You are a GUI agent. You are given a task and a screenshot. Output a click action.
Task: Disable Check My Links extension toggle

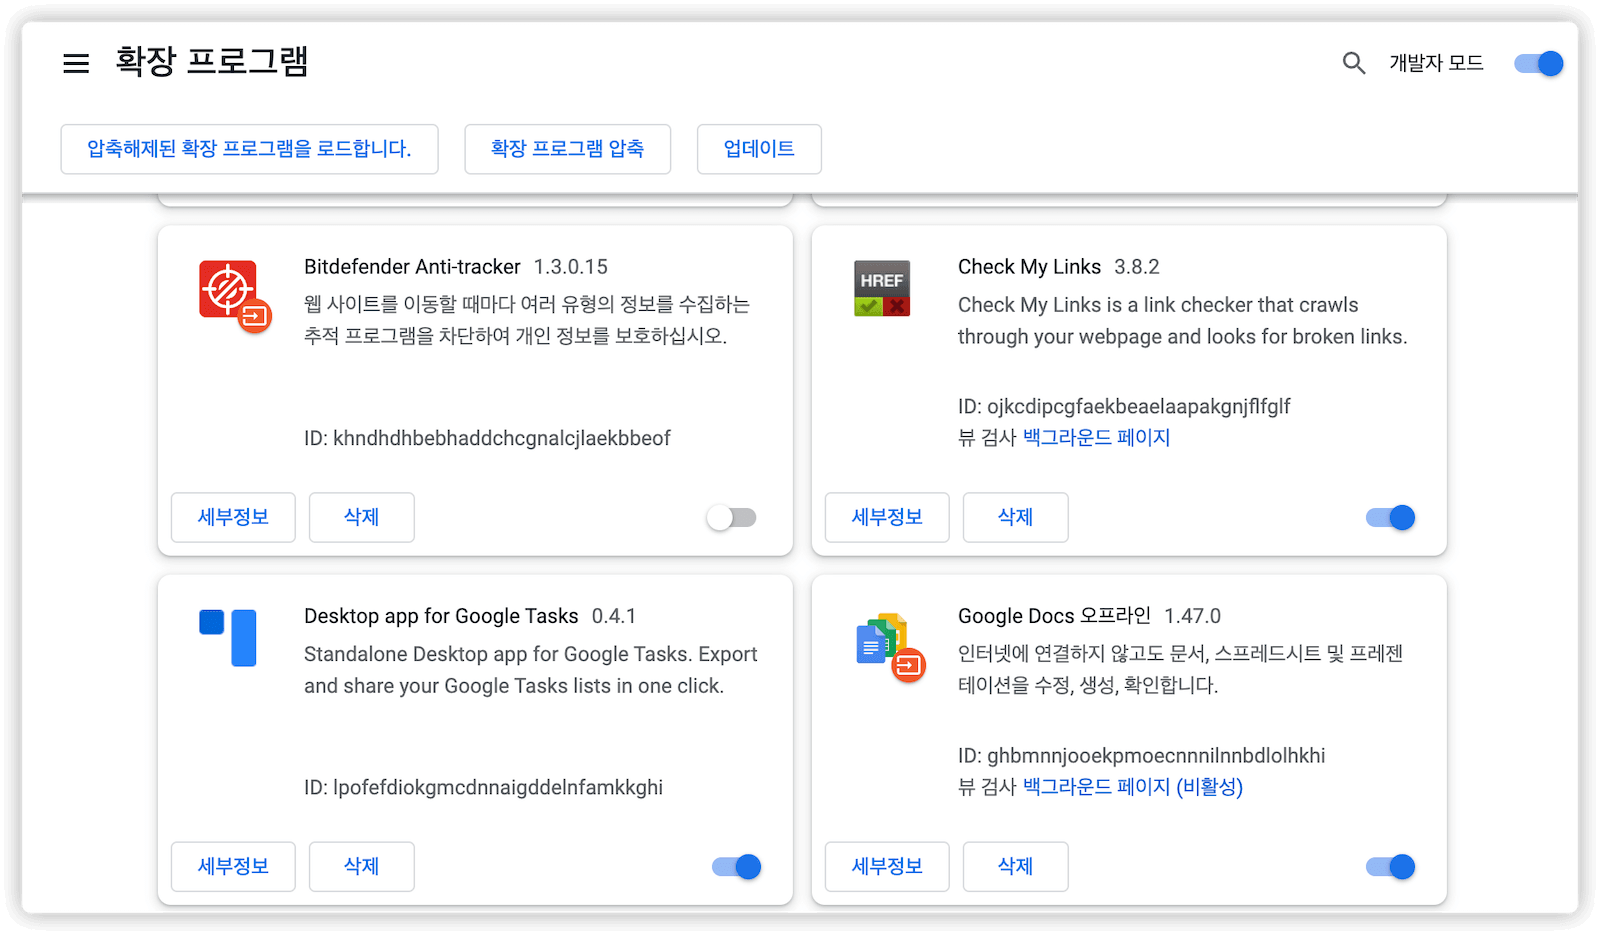tap(1391, 517)
